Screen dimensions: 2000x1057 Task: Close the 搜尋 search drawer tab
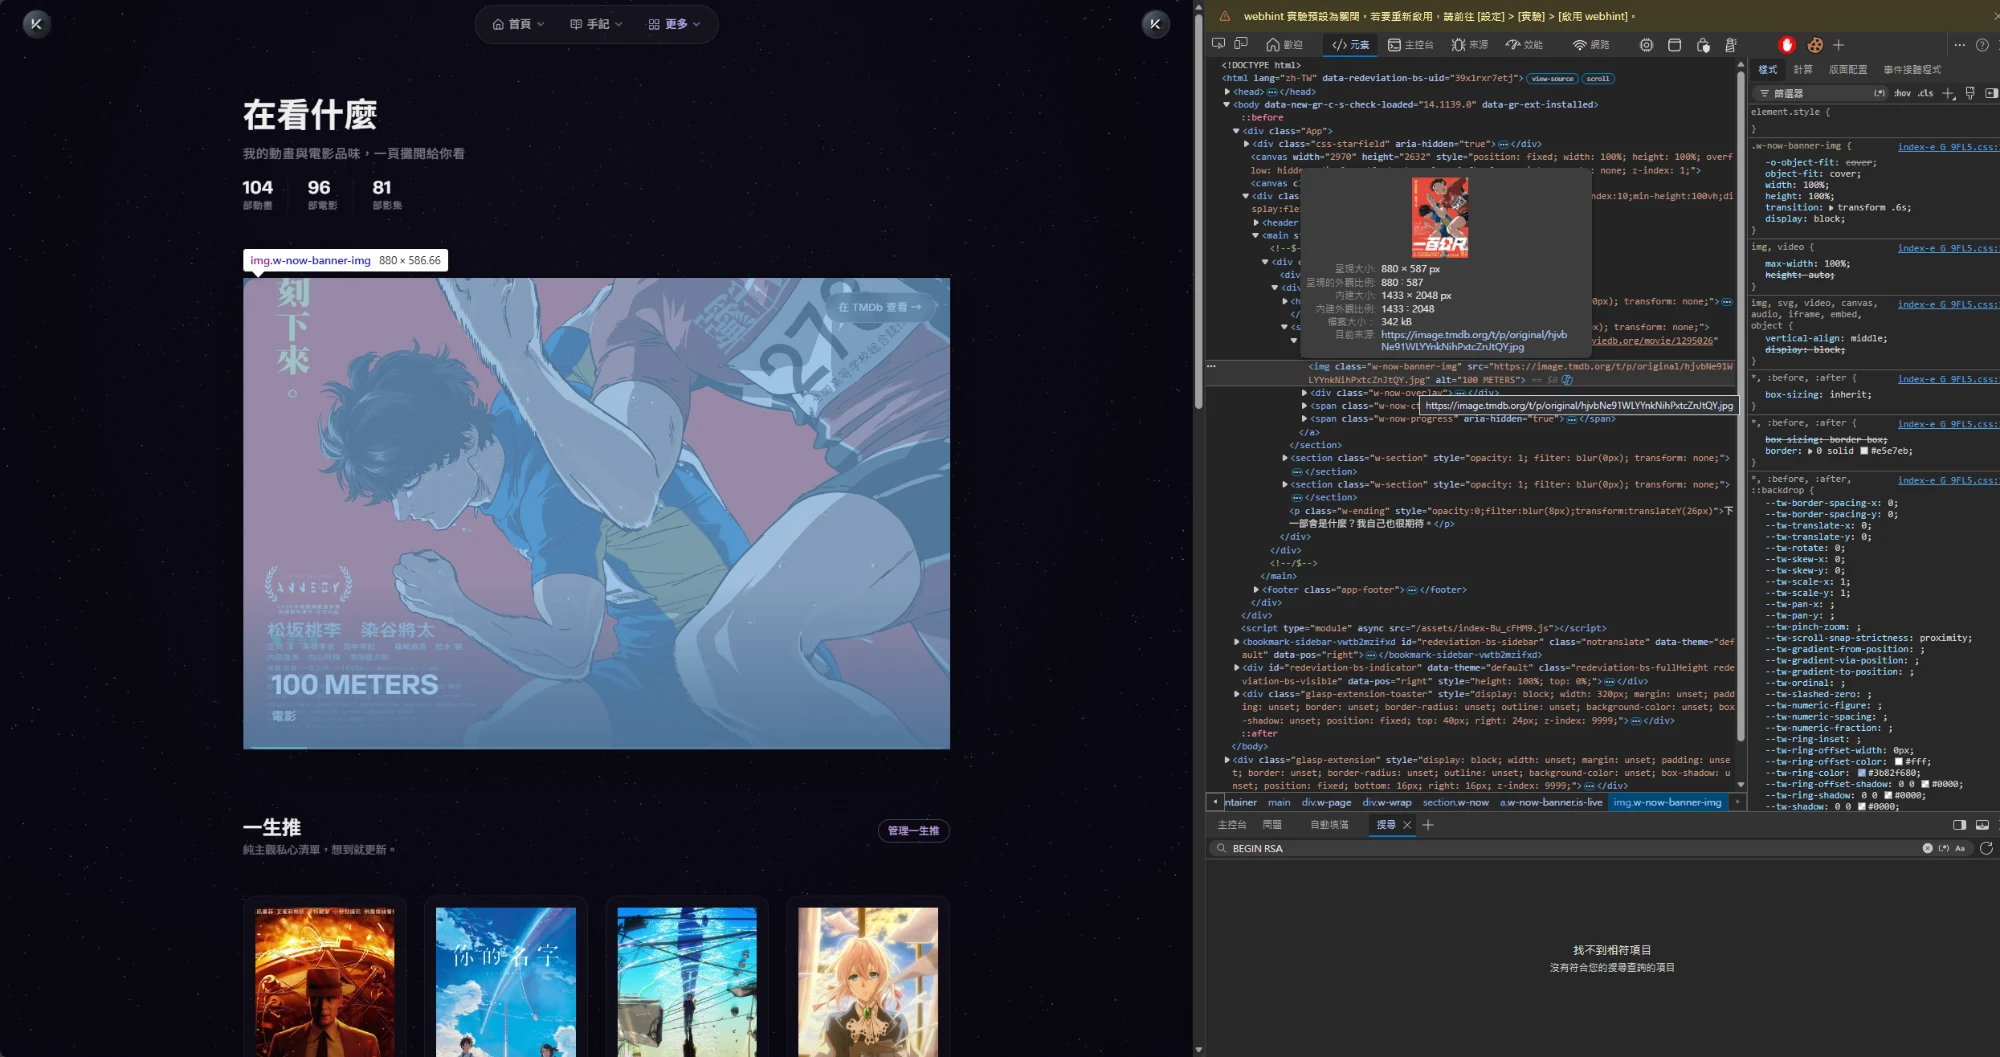[1407, 825]
